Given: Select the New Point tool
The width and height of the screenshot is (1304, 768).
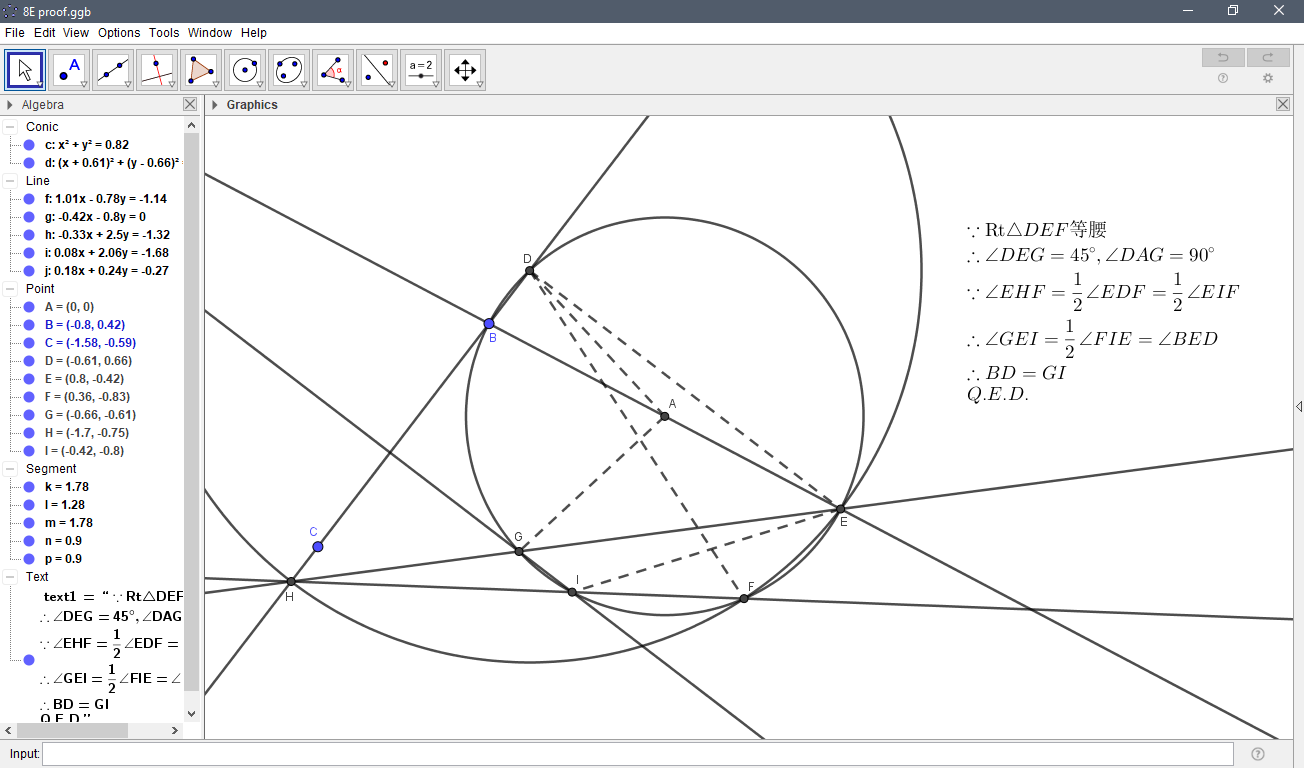Looking at the screenshot, I should pyautogui.click(x=69, y=69).
